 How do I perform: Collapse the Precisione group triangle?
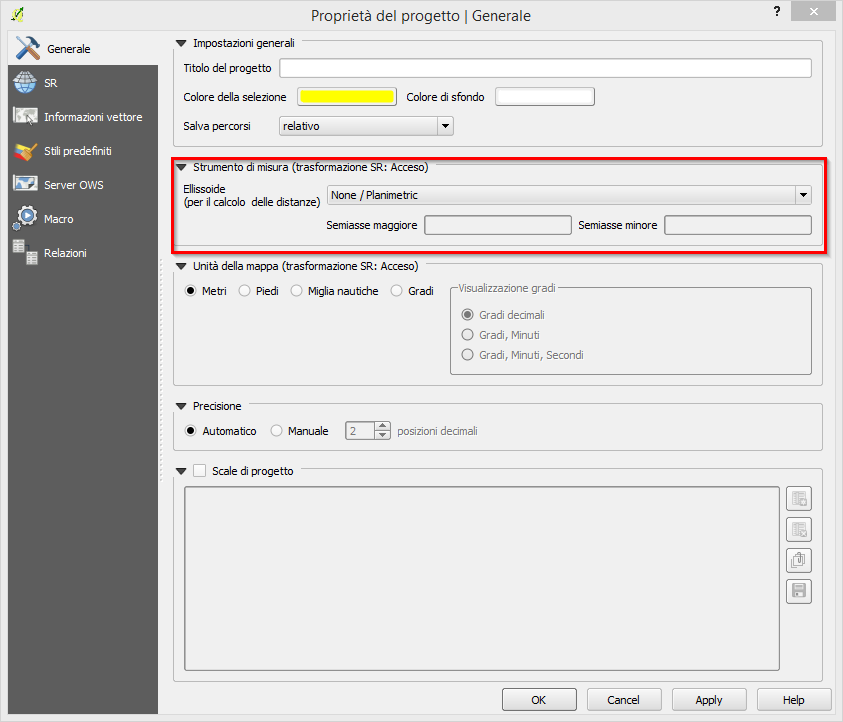181,407
